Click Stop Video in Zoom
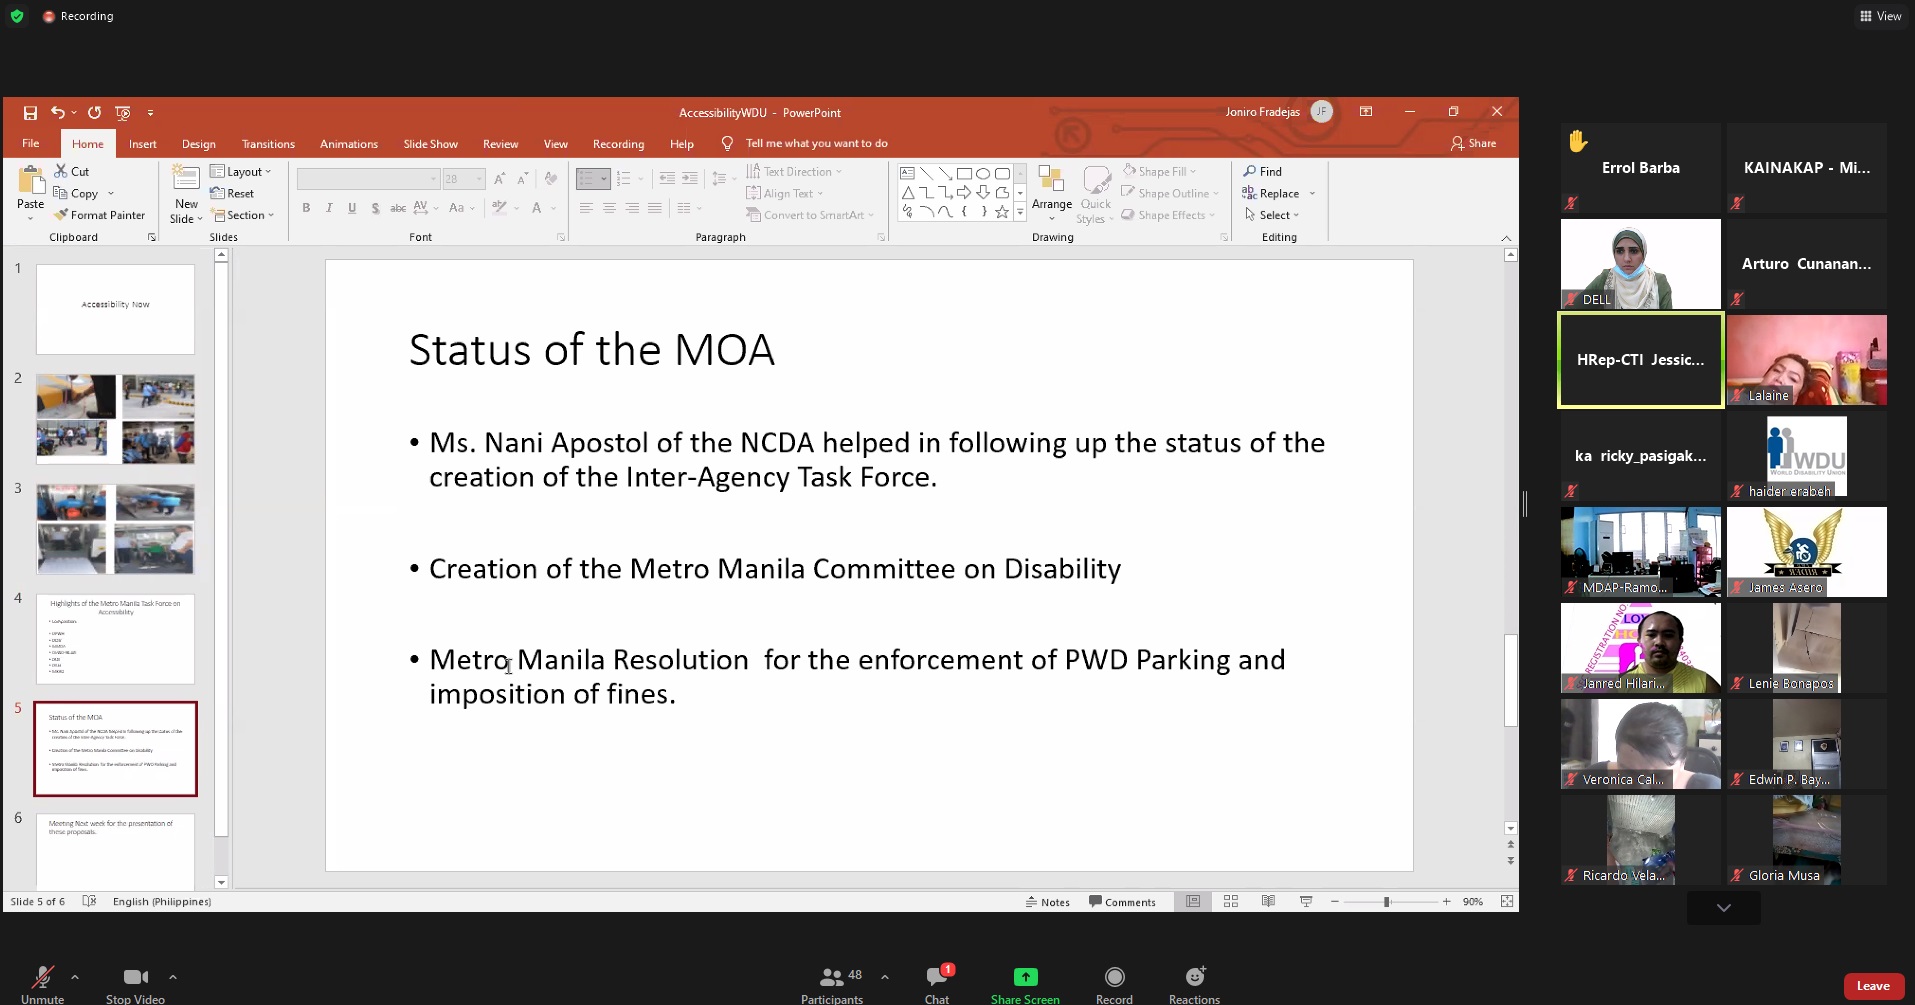The width and height of the screenshot is (1915, 1005). (x=135, y=984)
